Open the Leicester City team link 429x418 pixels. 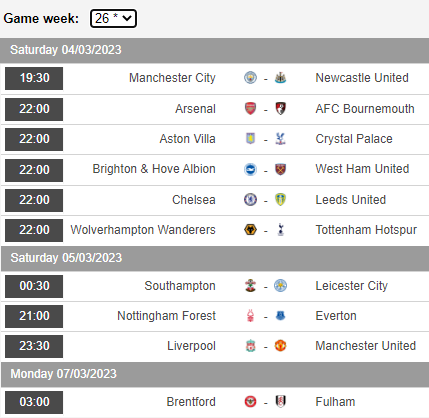click(352, 286)
